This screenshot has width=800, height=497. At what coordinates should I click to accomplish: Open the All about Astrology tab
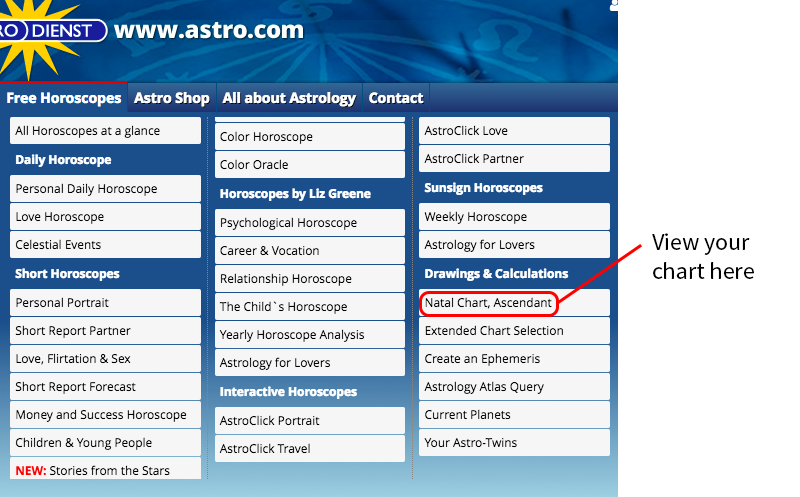click(x=289, y=97)
